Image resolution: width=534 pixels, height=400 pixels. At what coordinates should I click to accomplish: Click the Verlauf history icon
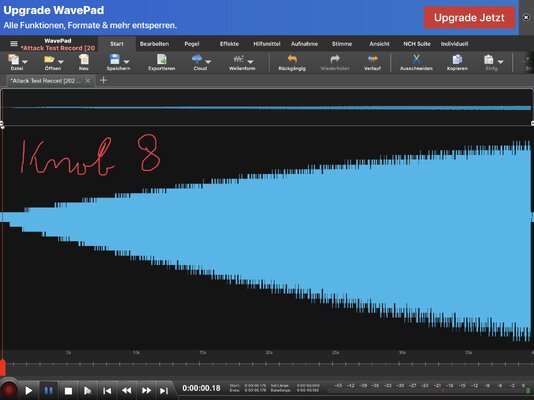point(373,59)
